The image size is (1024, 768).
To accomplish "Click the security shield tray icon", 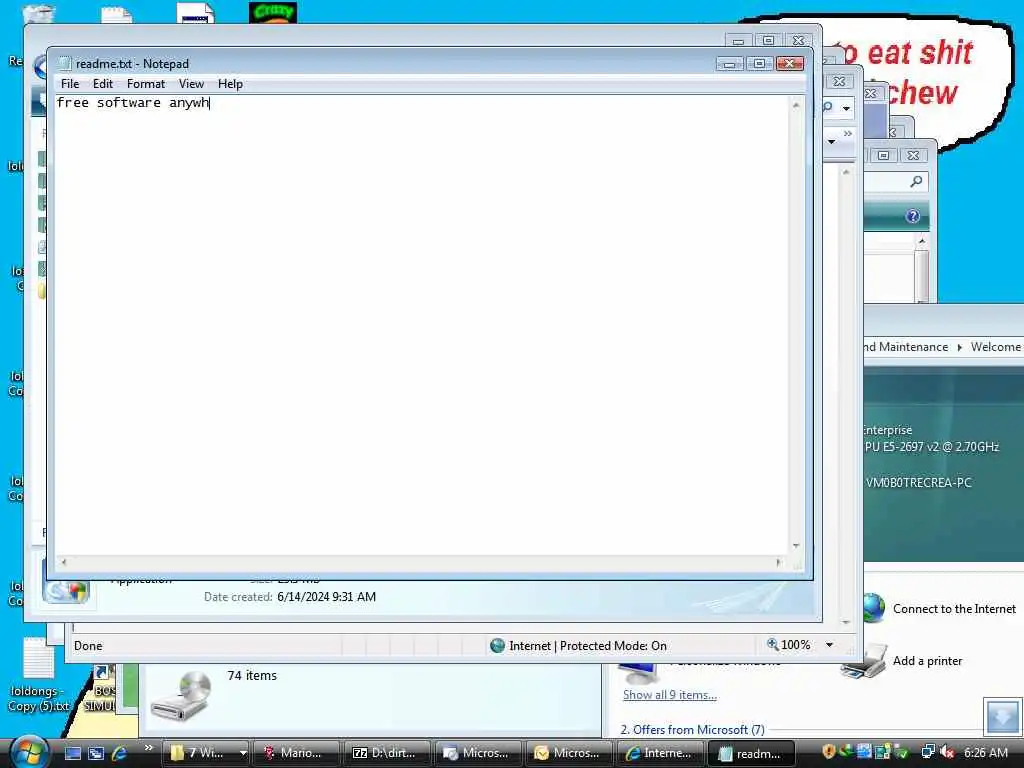I will (829, 752).
